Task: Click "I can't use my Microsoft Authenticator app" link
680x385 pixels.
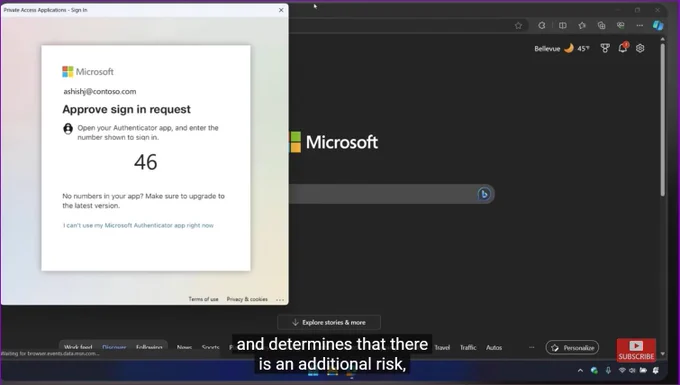Action: [x=138, y=225]
